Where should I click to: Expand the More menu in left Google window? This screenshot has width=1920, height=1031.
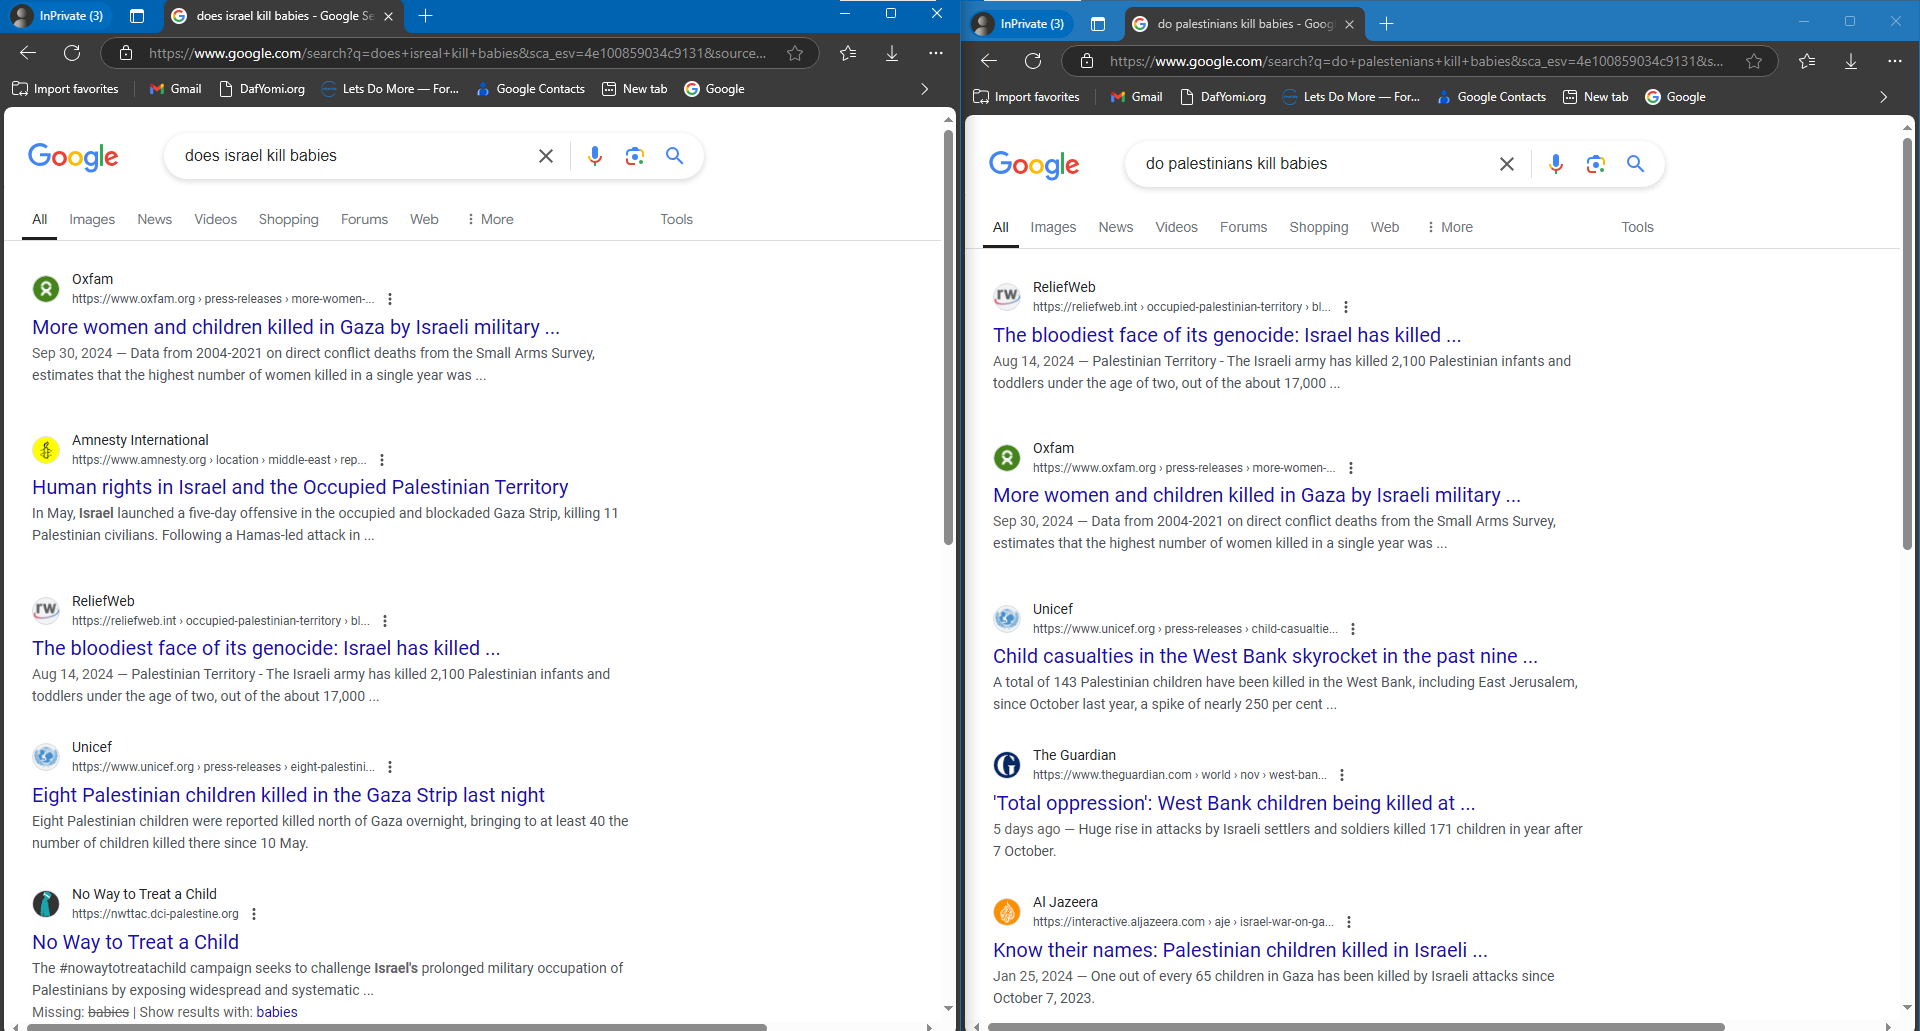click(x=489, y=219)
